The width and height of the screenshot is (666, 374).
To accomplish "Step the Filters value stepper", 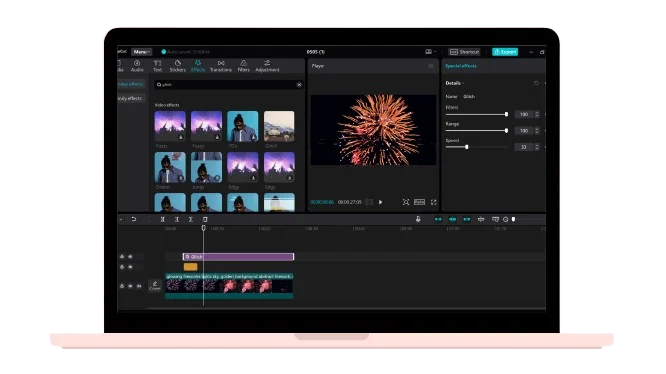I will [537, 114].
